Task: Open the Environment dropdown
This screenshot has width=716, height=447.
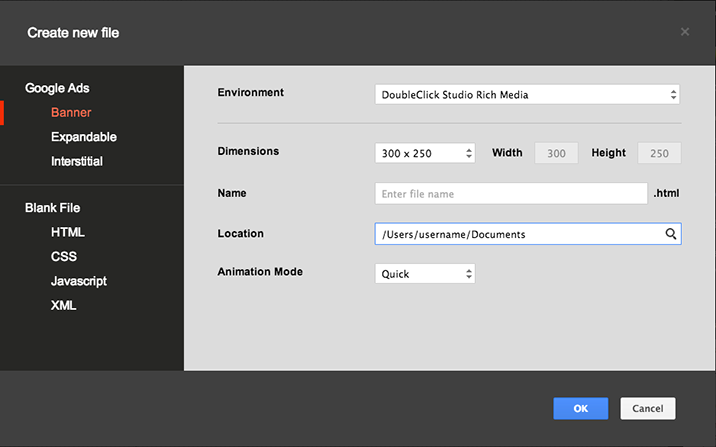Action: (x=527, y=95)
